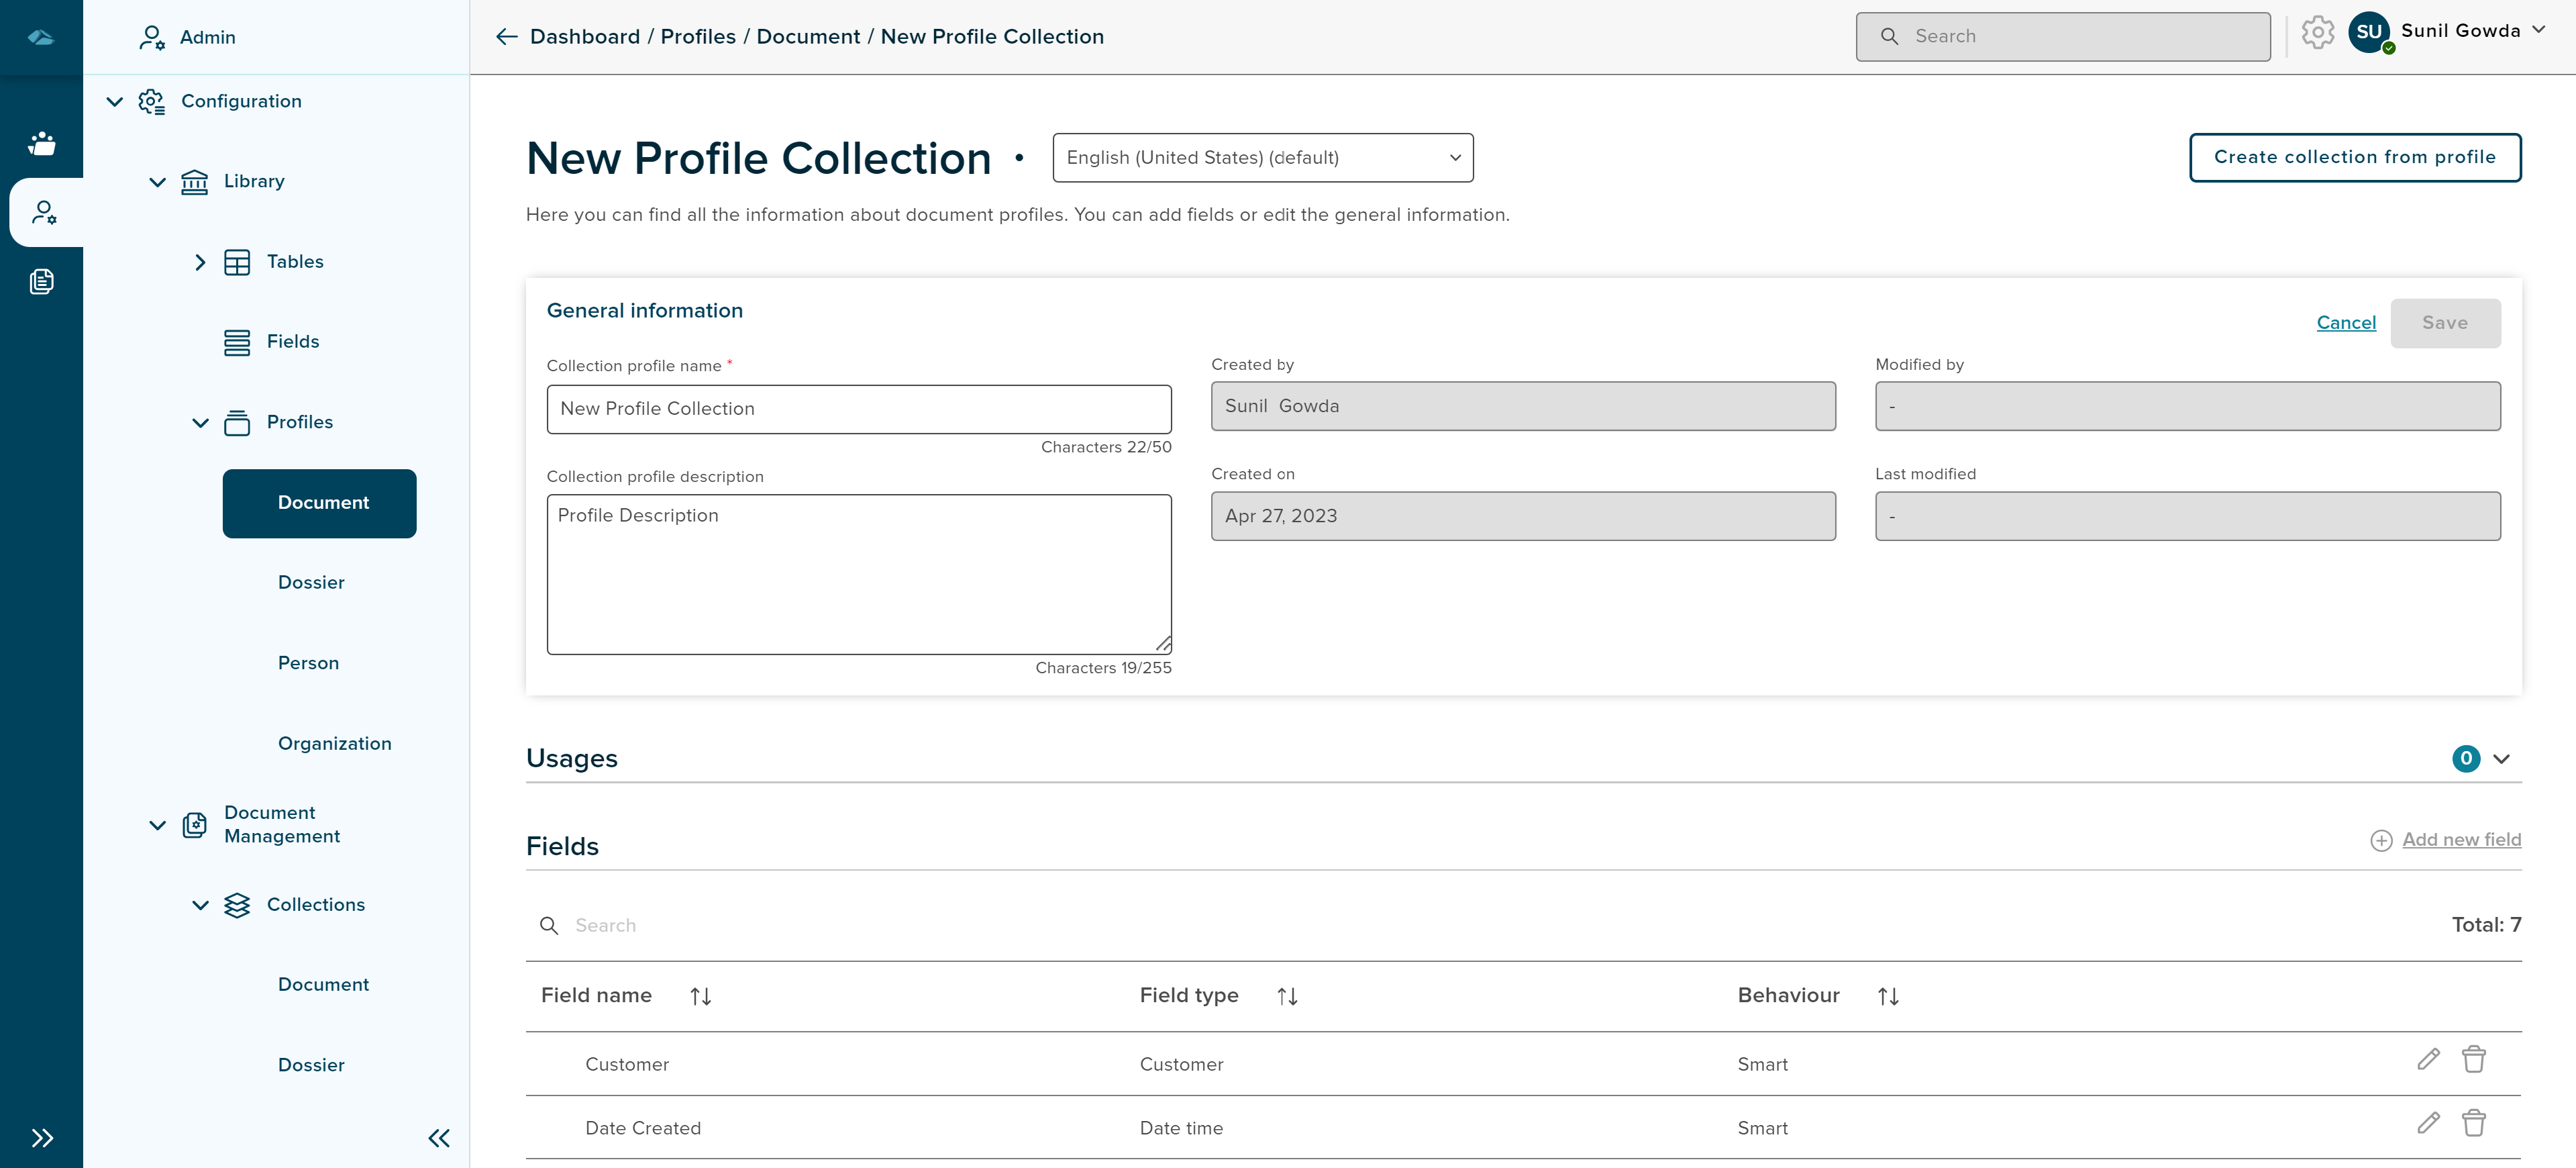Open the documents icon in left rail

[x=42, y=282]
